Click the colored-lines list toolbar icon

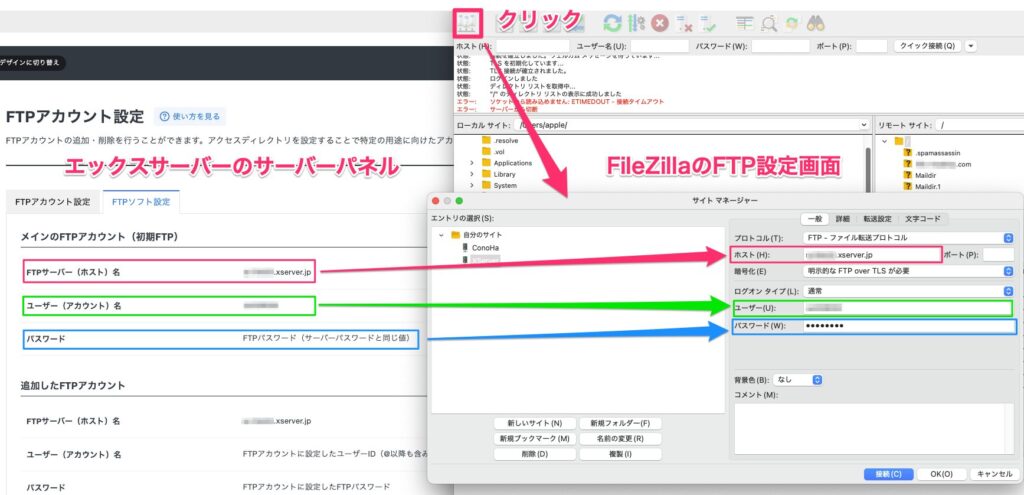(744, 24)
